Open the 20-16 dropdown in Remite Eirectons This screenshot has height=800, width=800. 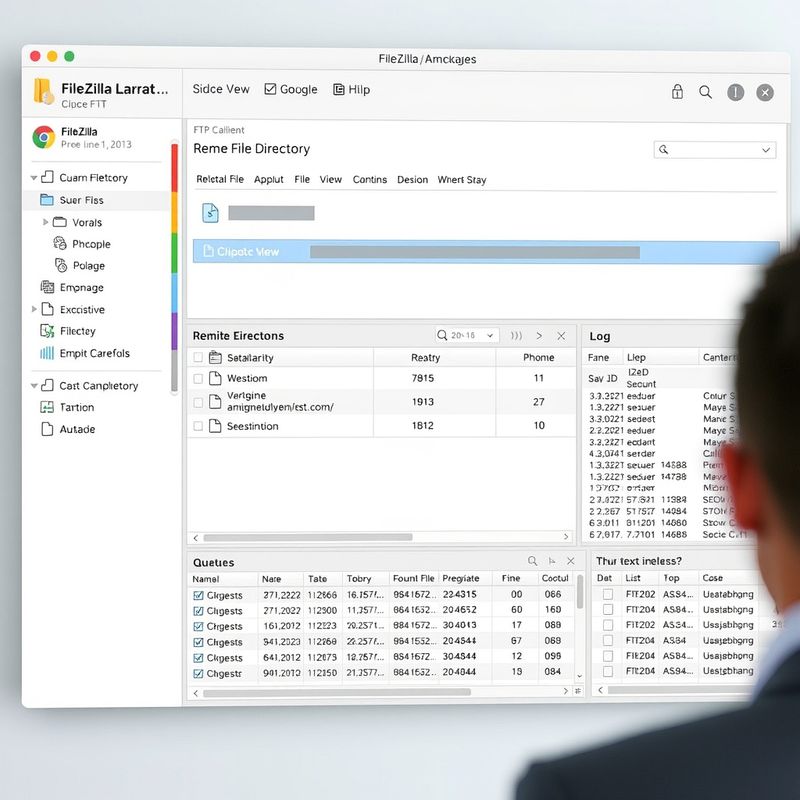click(490, 336)
